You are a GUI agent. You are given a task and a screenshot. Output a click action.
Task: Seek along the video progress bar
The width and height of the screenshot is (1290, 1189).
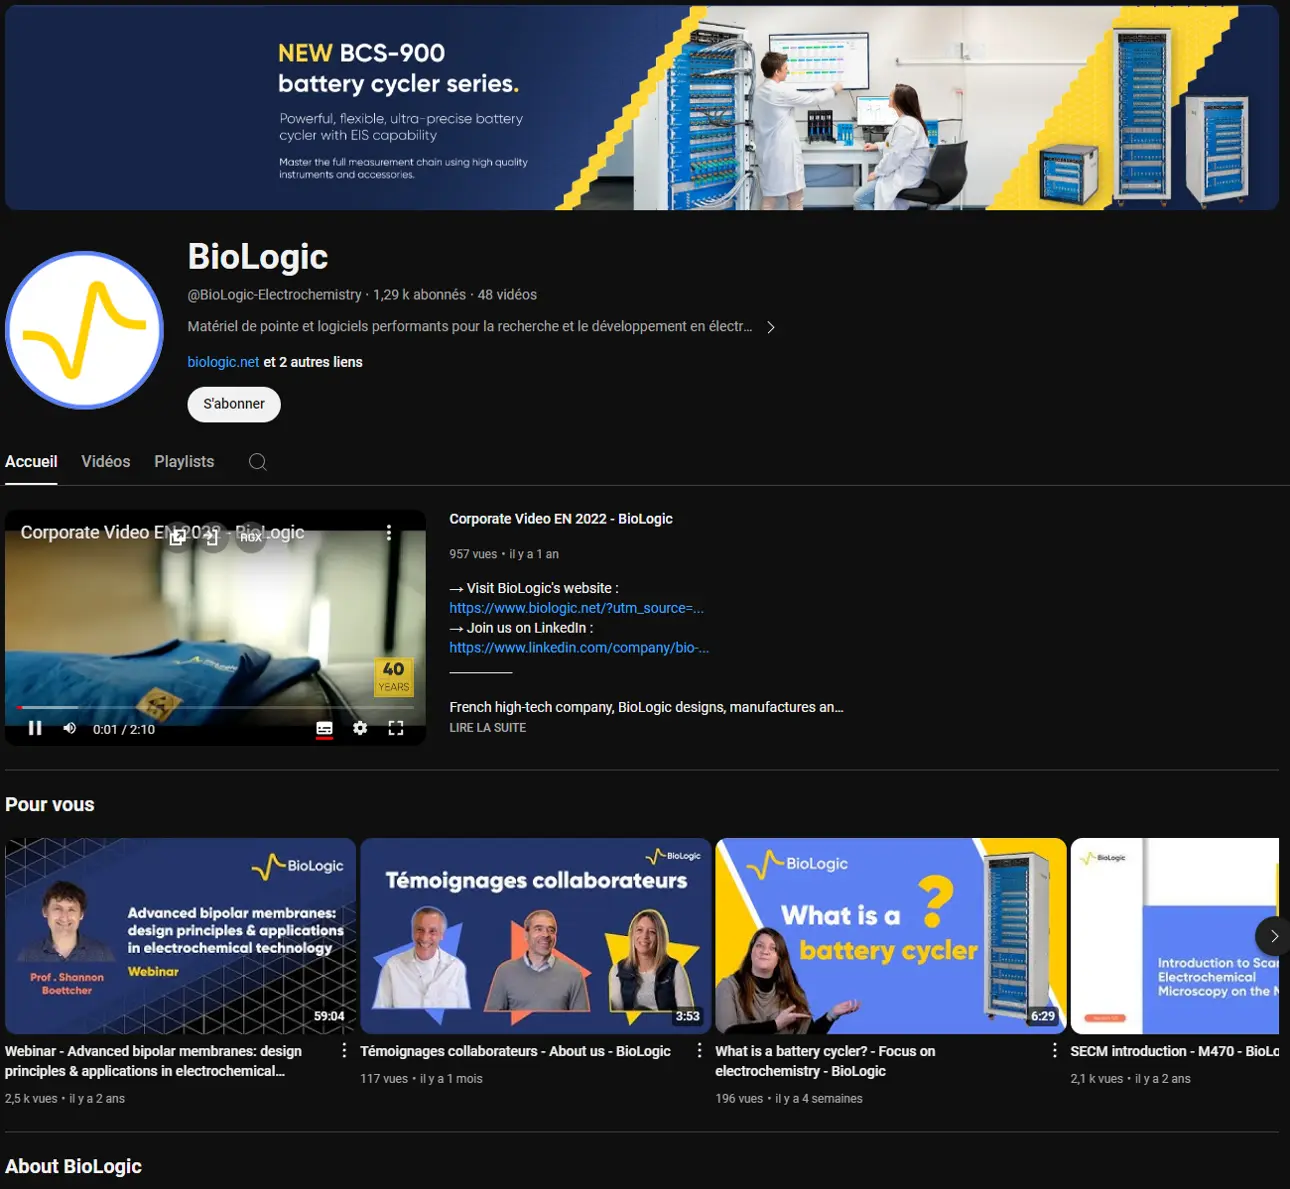[216, 707]
